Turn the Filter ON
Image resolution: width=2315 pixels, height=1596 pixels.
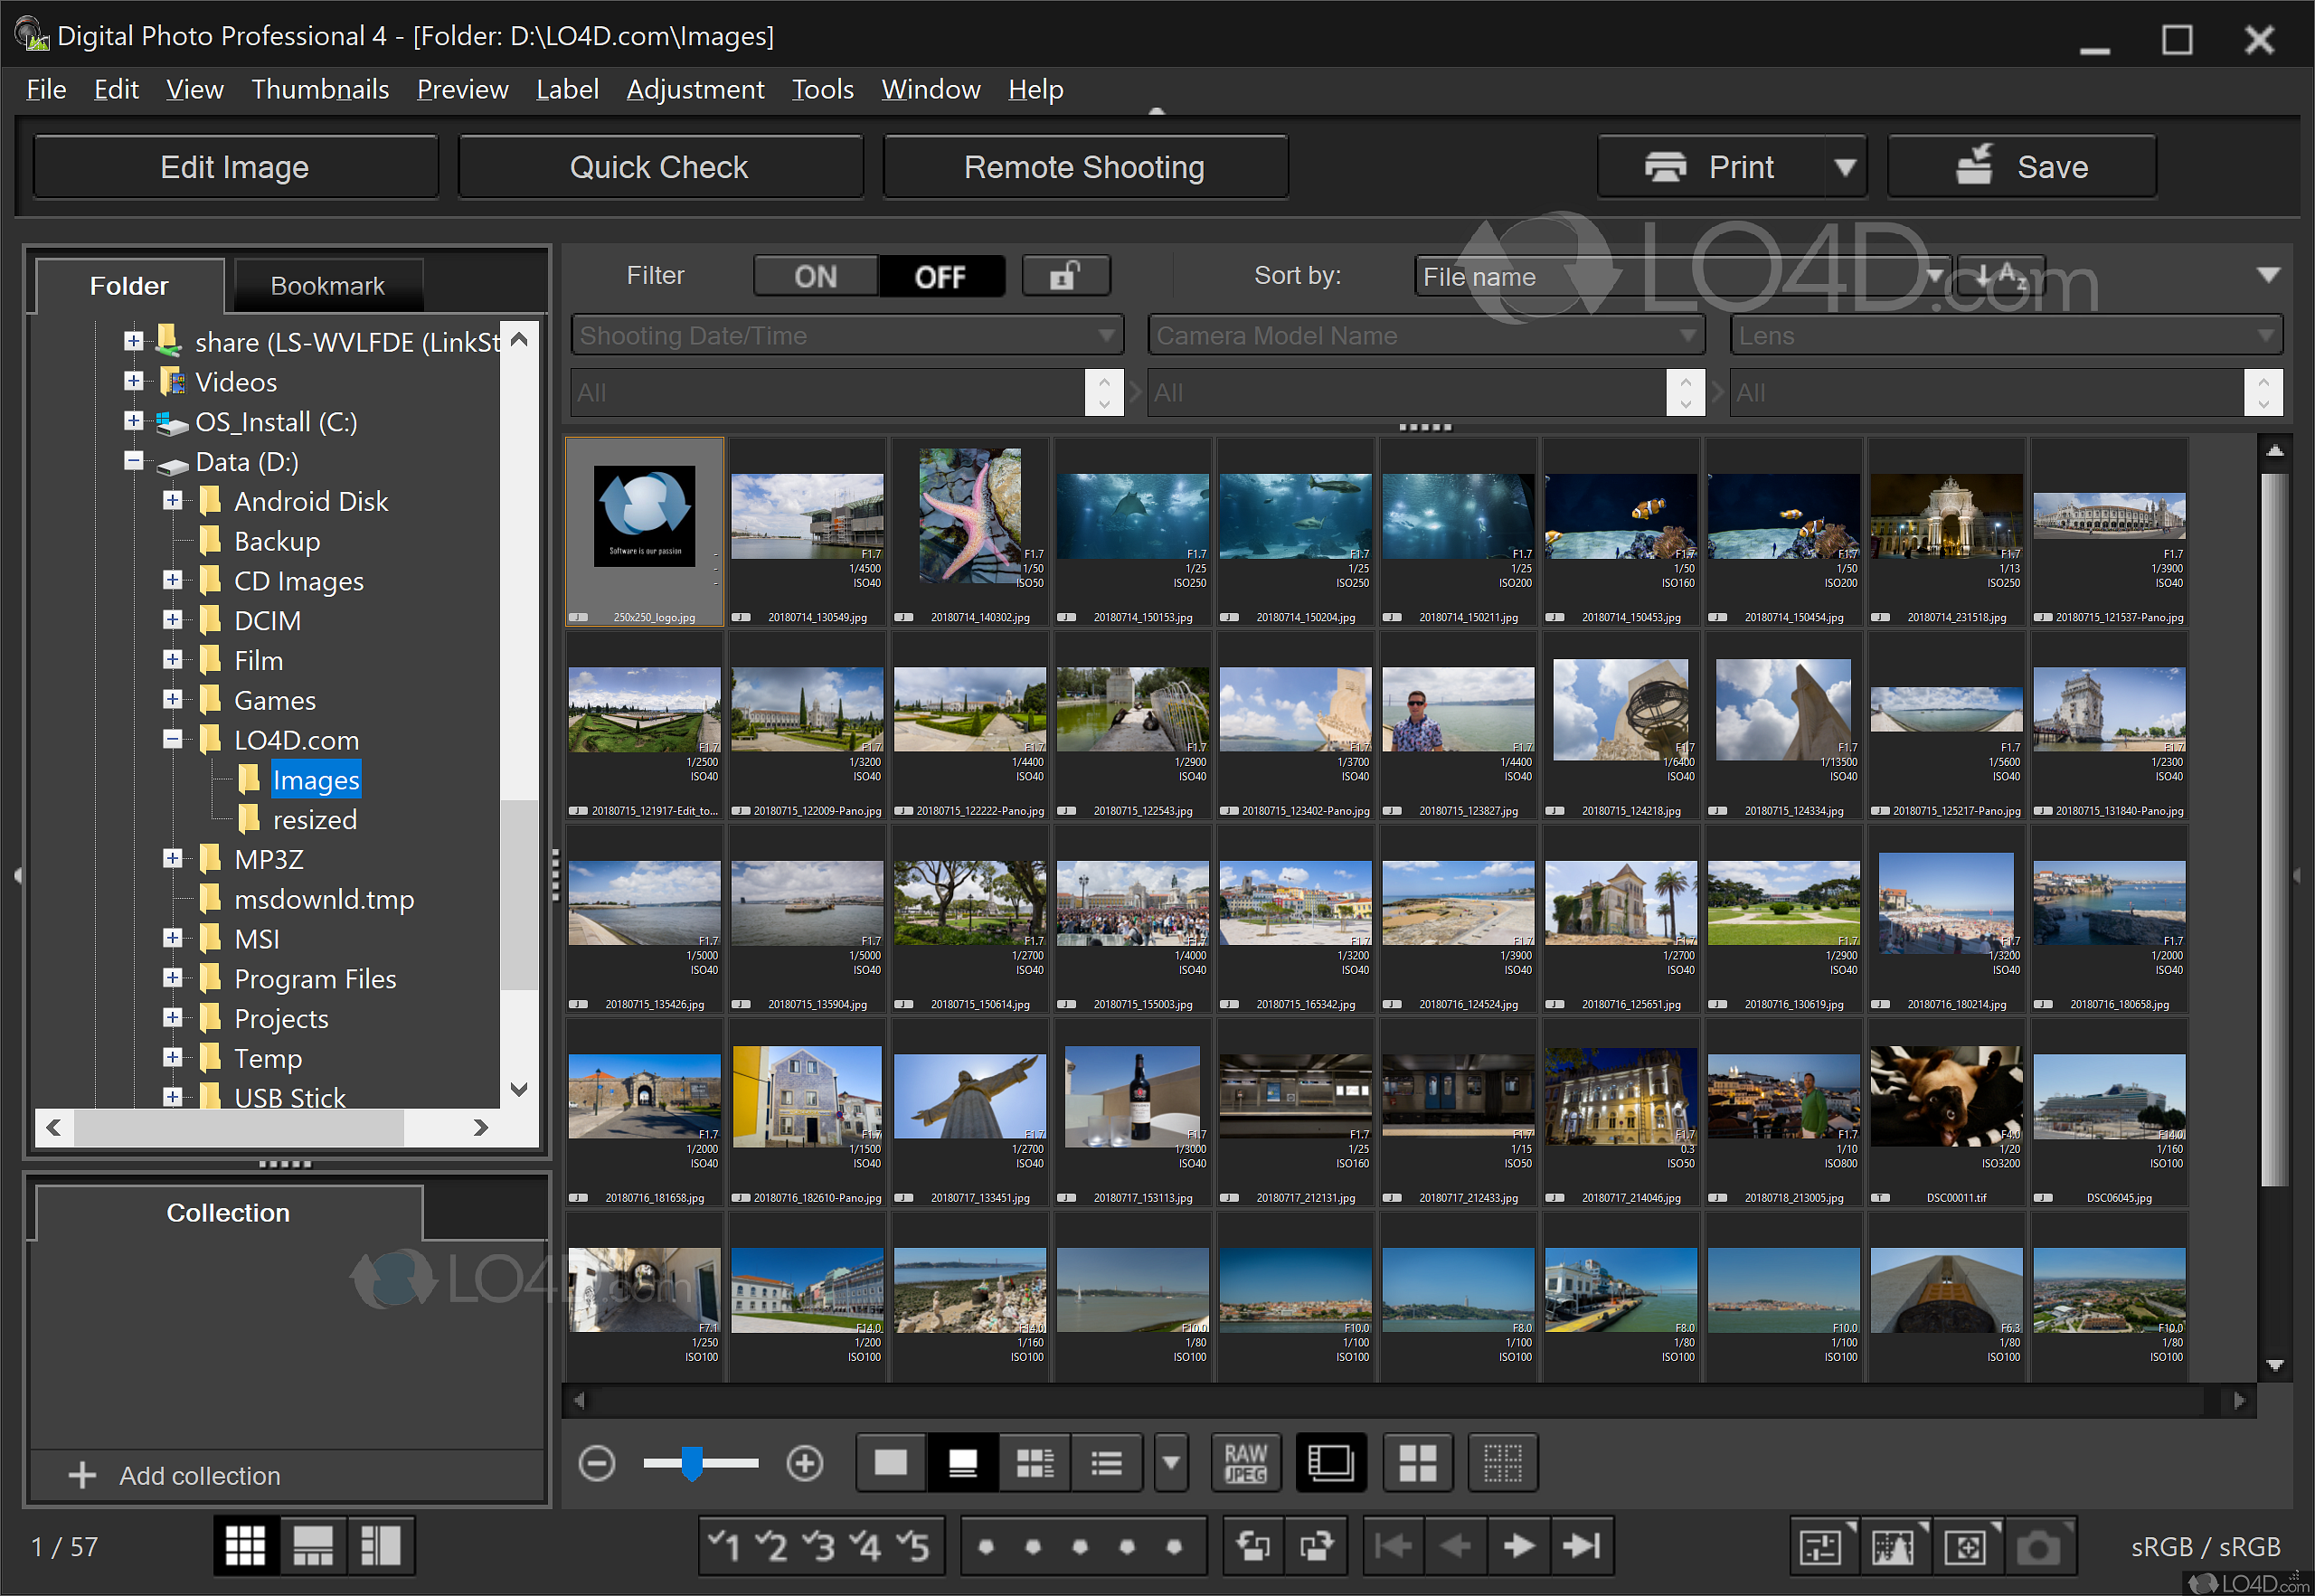[x=816, y=276]
